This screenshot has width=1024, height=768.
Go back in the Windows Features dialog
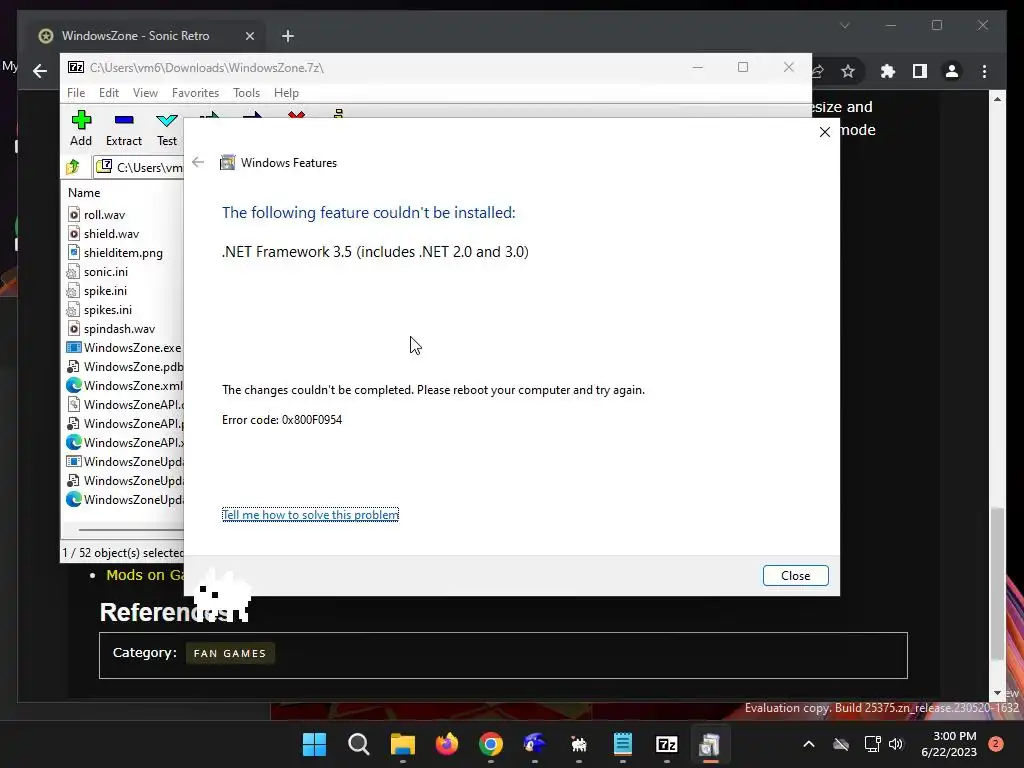[x=198, y=162]
